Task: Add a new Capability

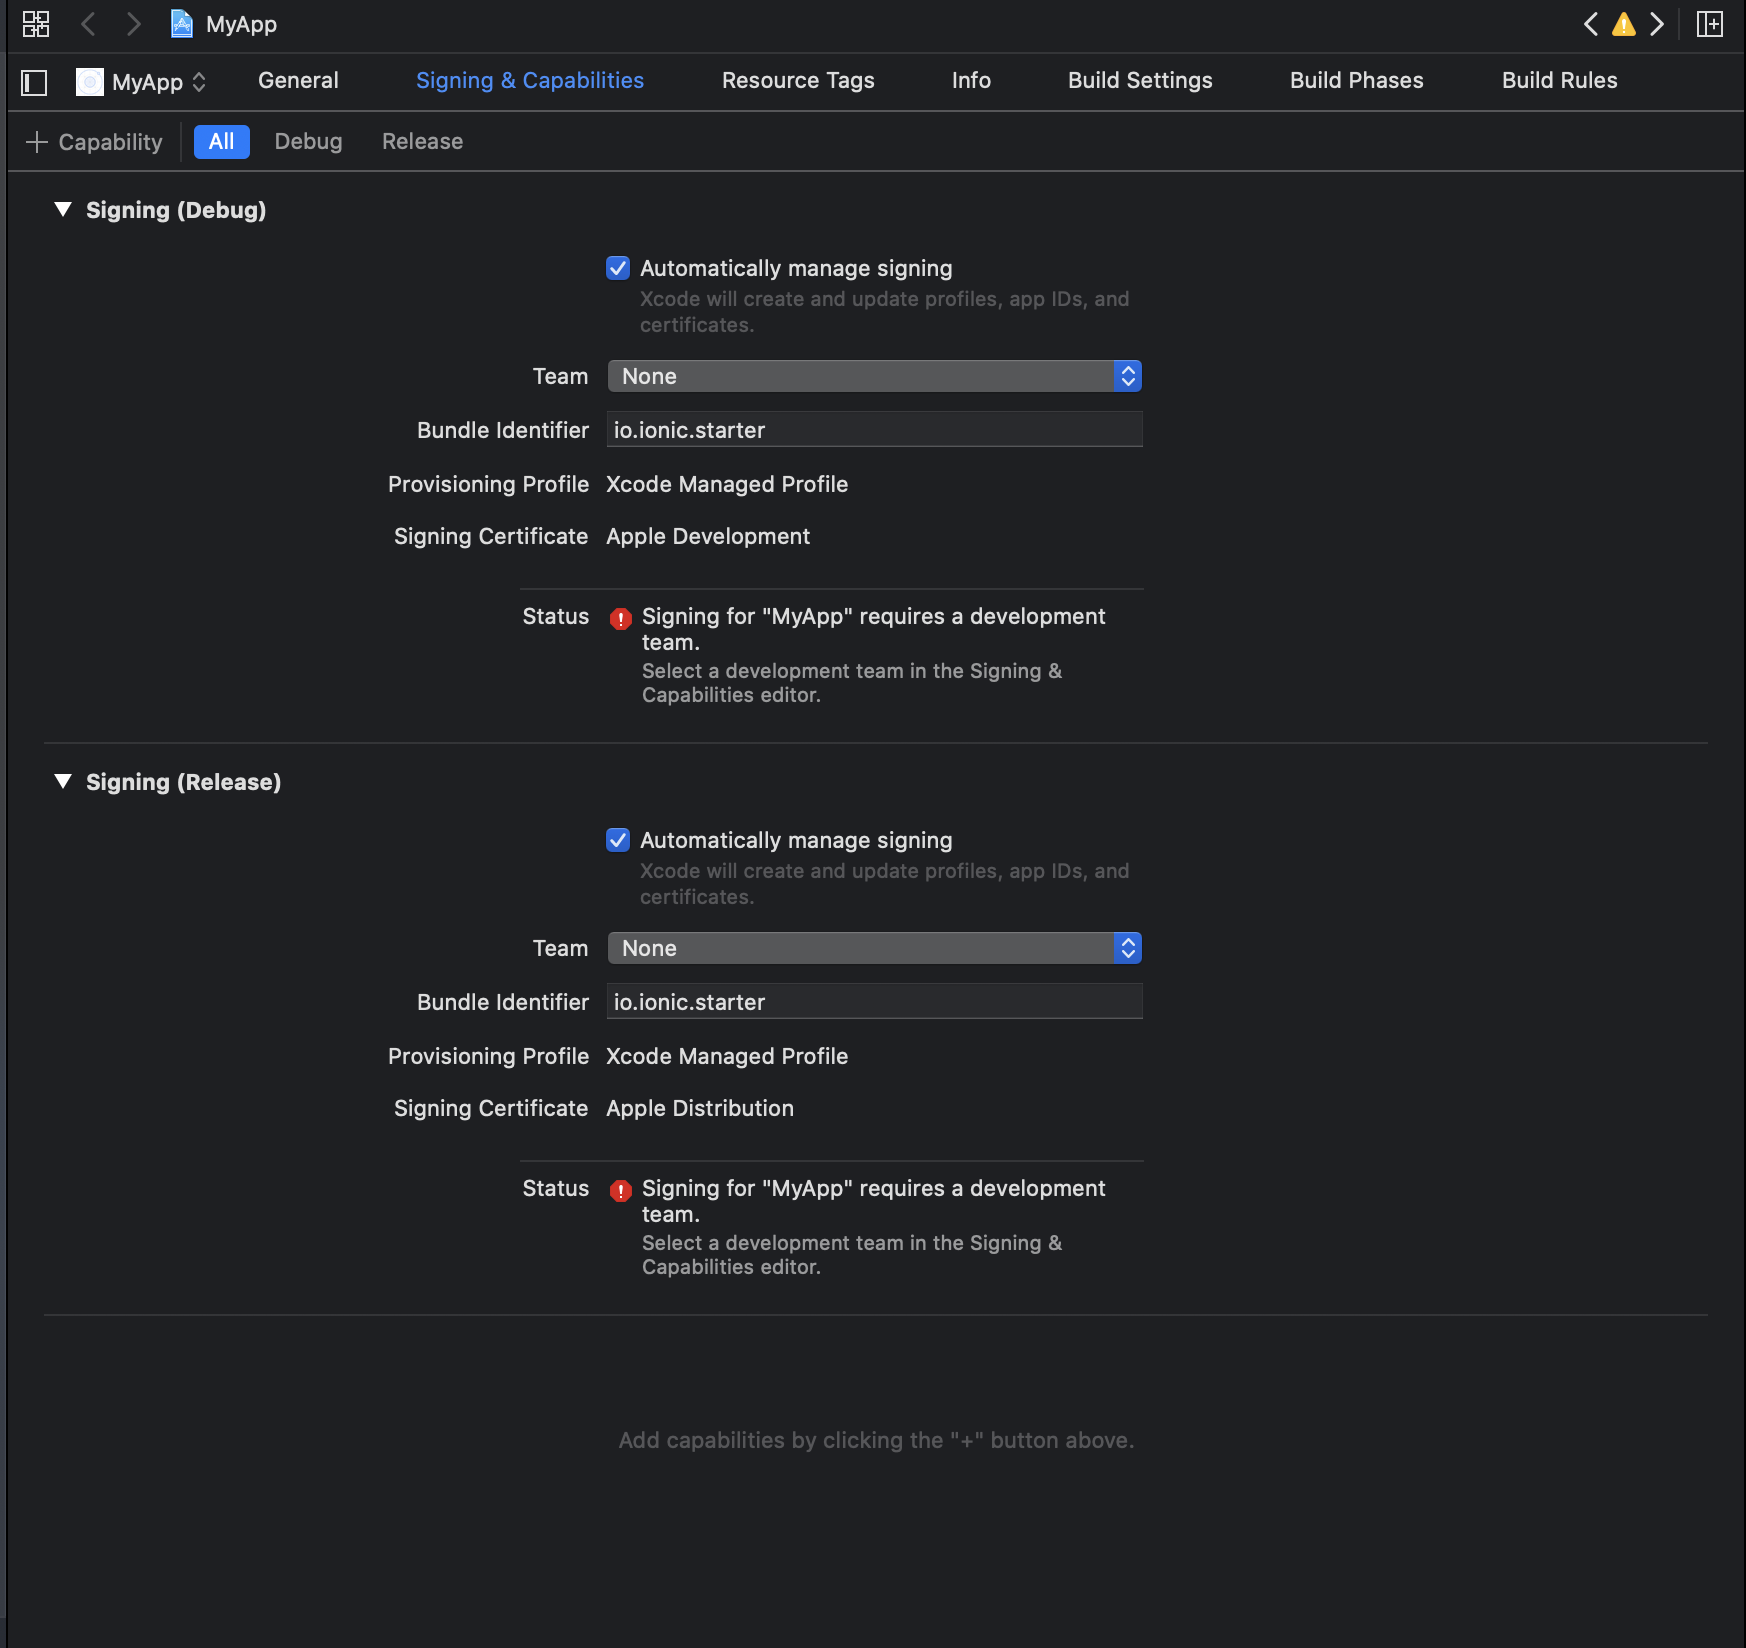Action: click(x=94, y=142)
